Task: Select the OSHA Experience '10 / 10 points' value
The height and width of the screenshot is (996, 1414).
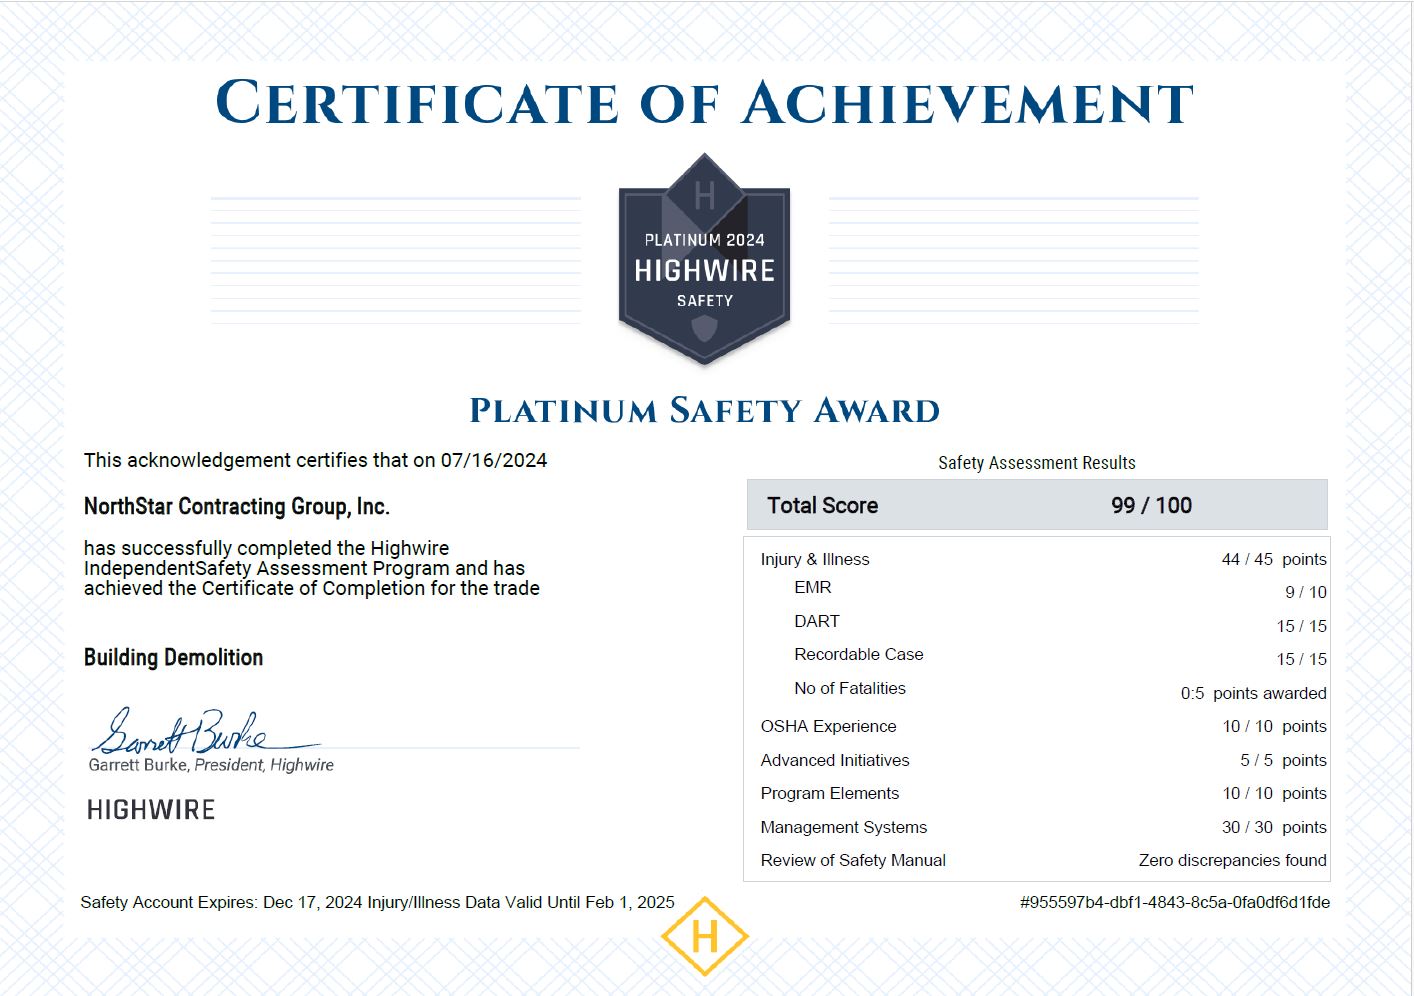Action: click(1275, 726)
